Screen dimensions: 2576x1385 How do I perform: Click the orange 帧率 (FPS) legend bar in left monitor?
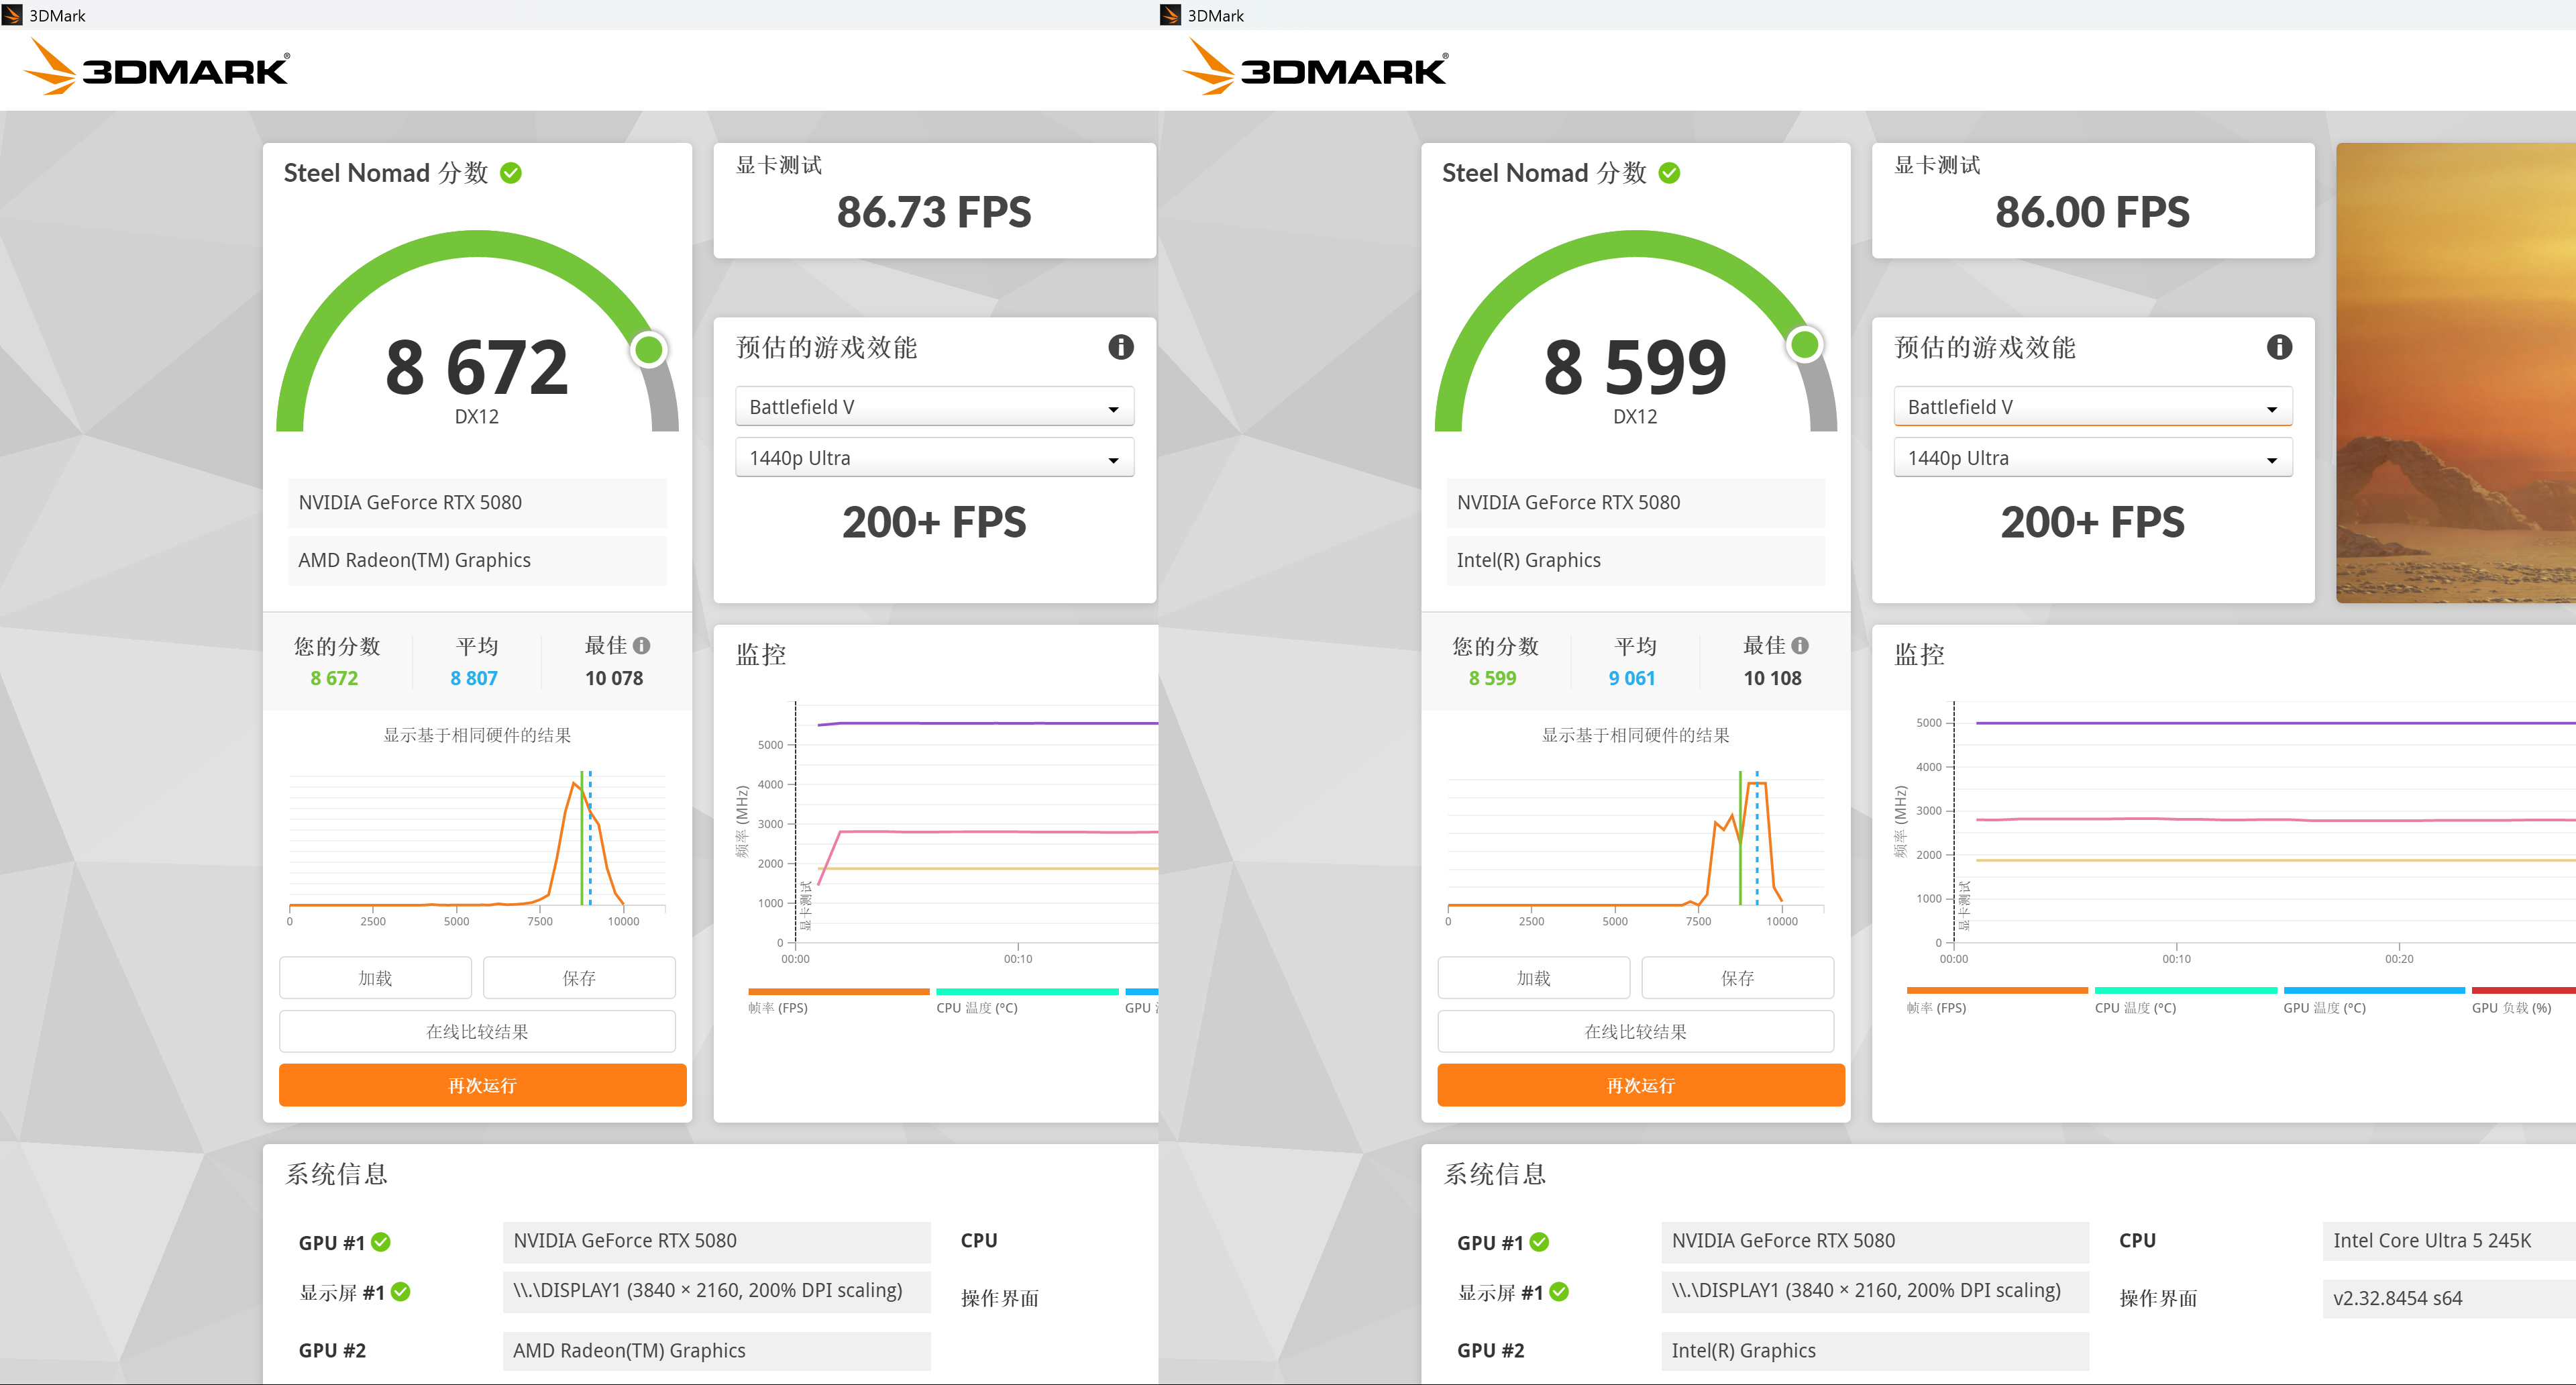838,991
